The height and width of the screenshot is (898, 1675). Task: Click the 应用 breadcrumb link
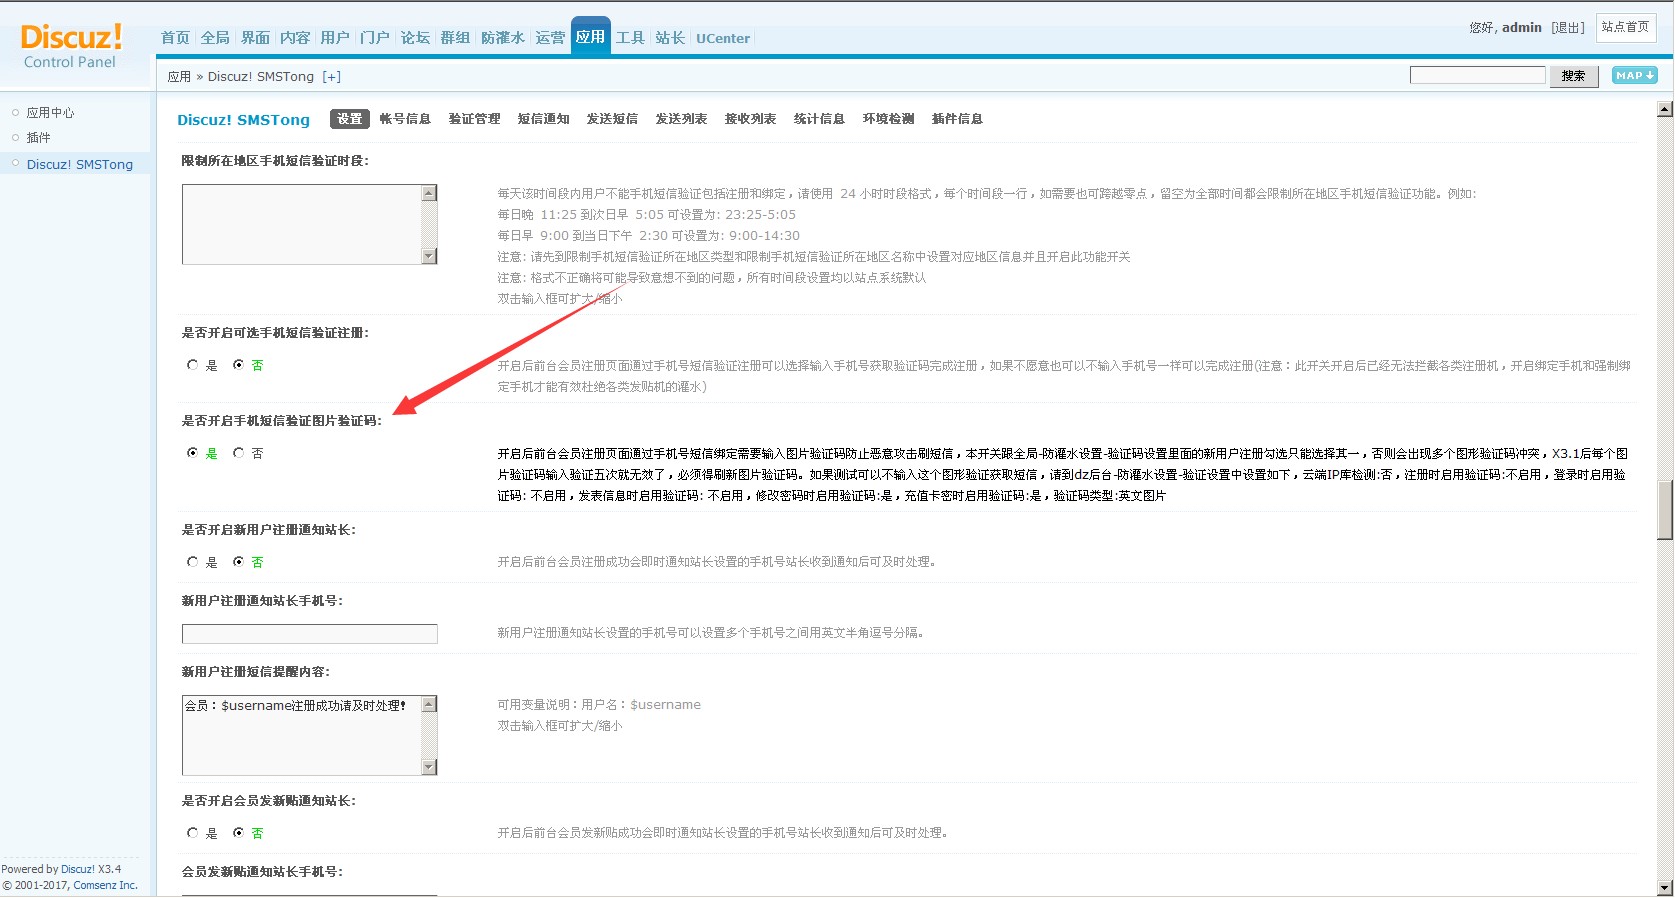(x=179, y=77)
